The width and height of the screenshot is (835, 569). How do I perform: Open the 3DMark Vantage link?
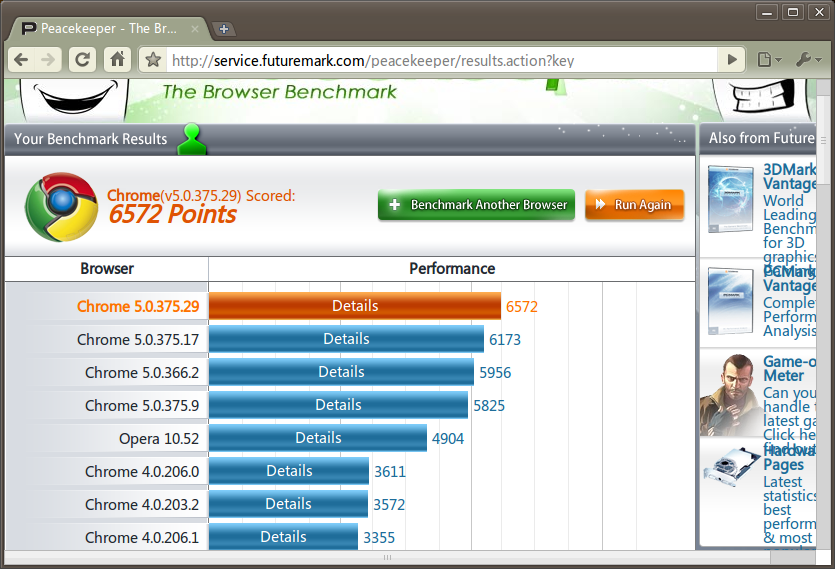789,176
